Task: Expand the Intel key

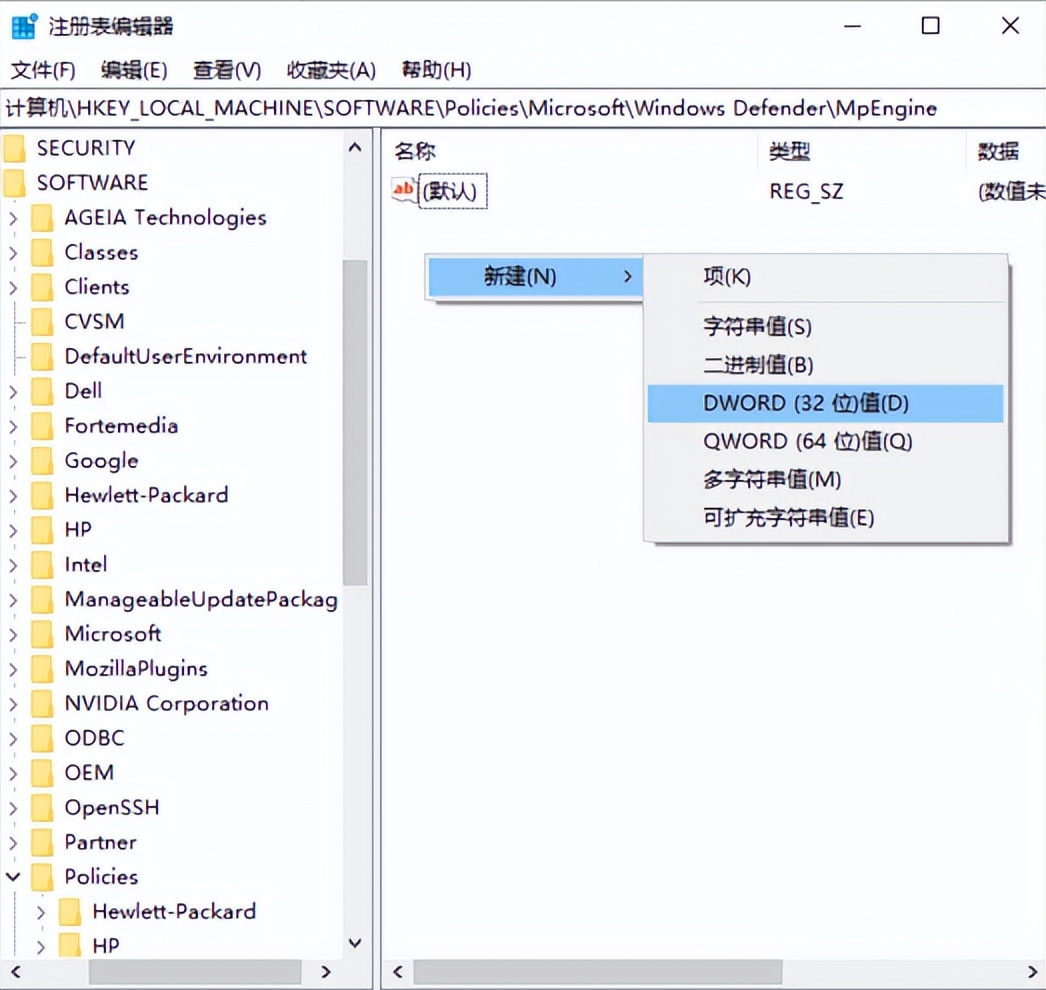Action: [13, 564]
